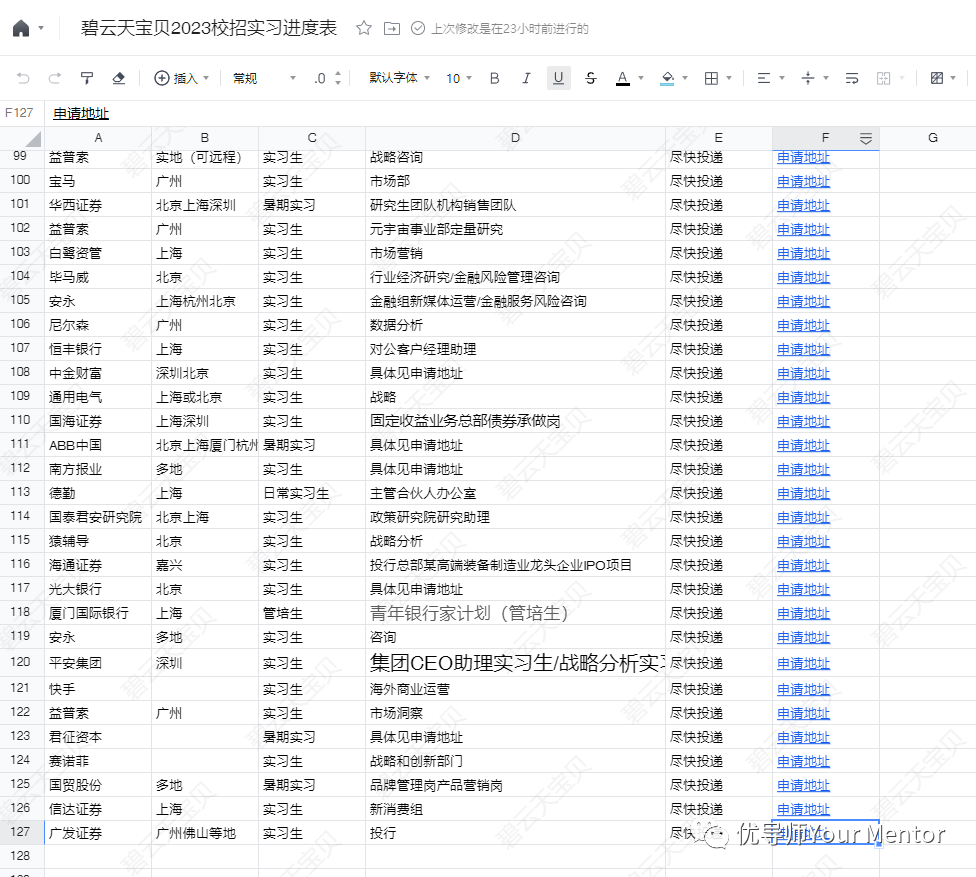This screenshot has height=877, width=976.
Task: Open the horizontal alignment options
Action: pyautogui.click(x=764, y=78)
